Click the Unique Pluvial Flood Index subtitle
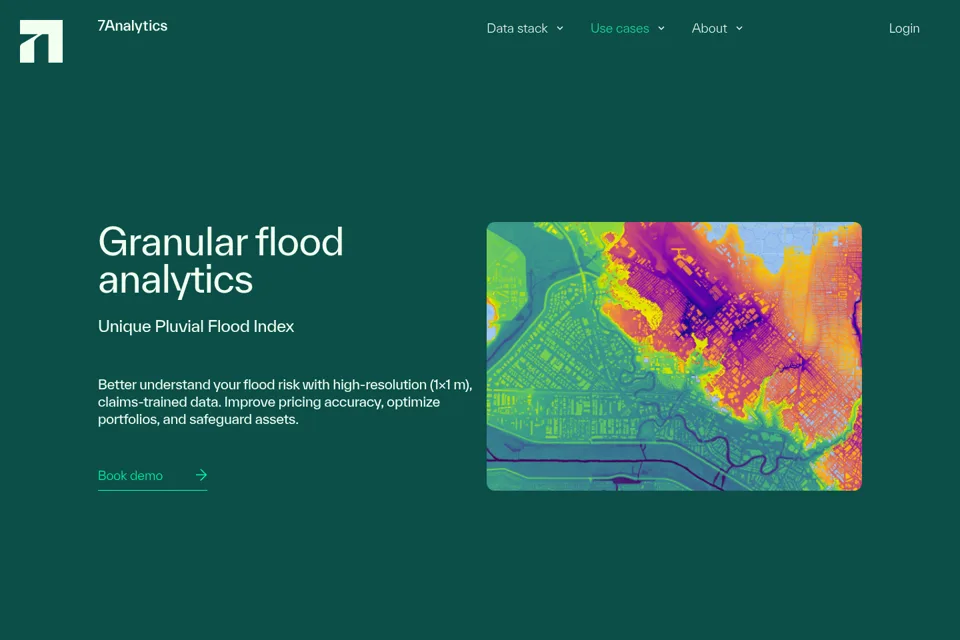 point(196,326)
